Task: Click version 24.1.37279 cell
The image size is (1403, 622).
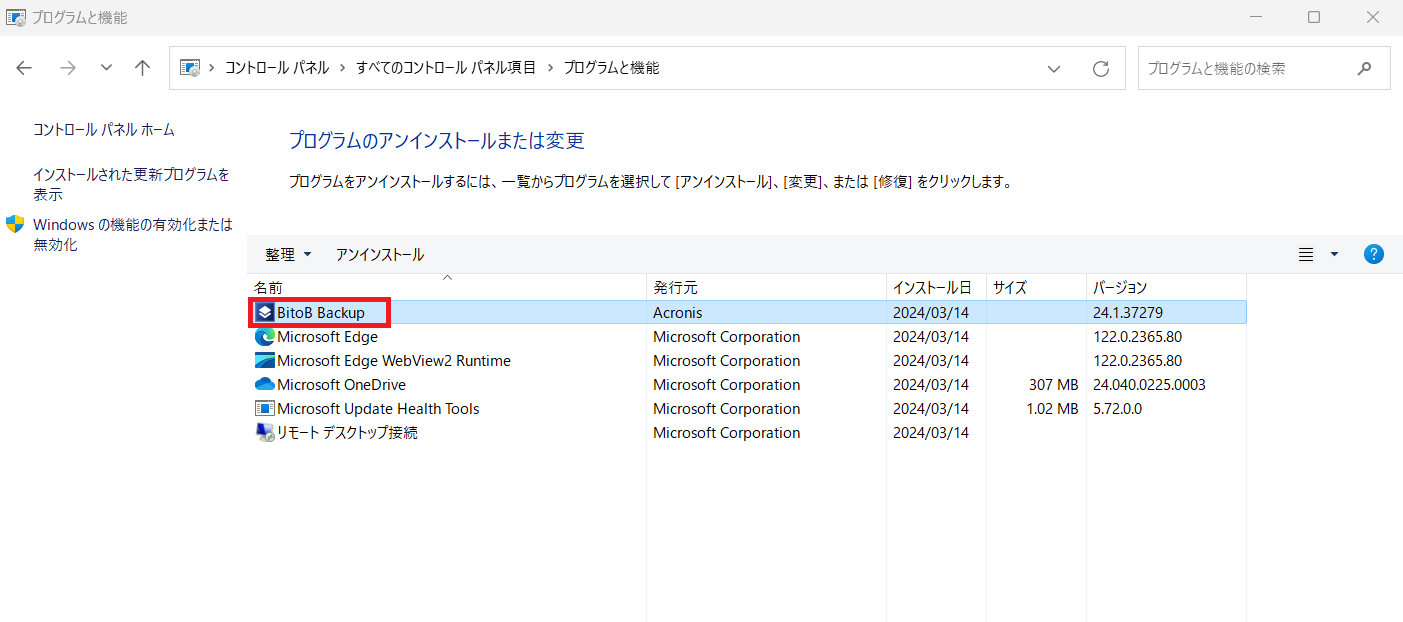Action: coord(1128,313)
